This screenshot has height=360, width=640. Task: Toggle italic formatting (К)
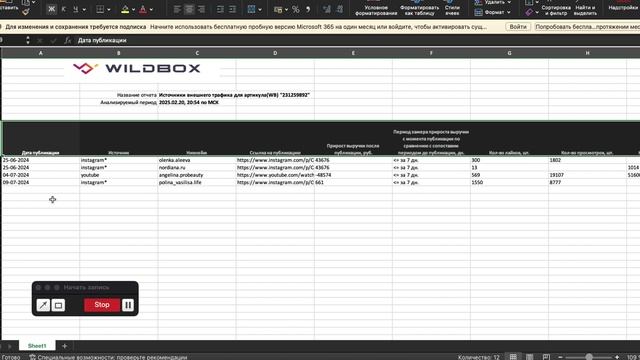[x=63, y=9]
